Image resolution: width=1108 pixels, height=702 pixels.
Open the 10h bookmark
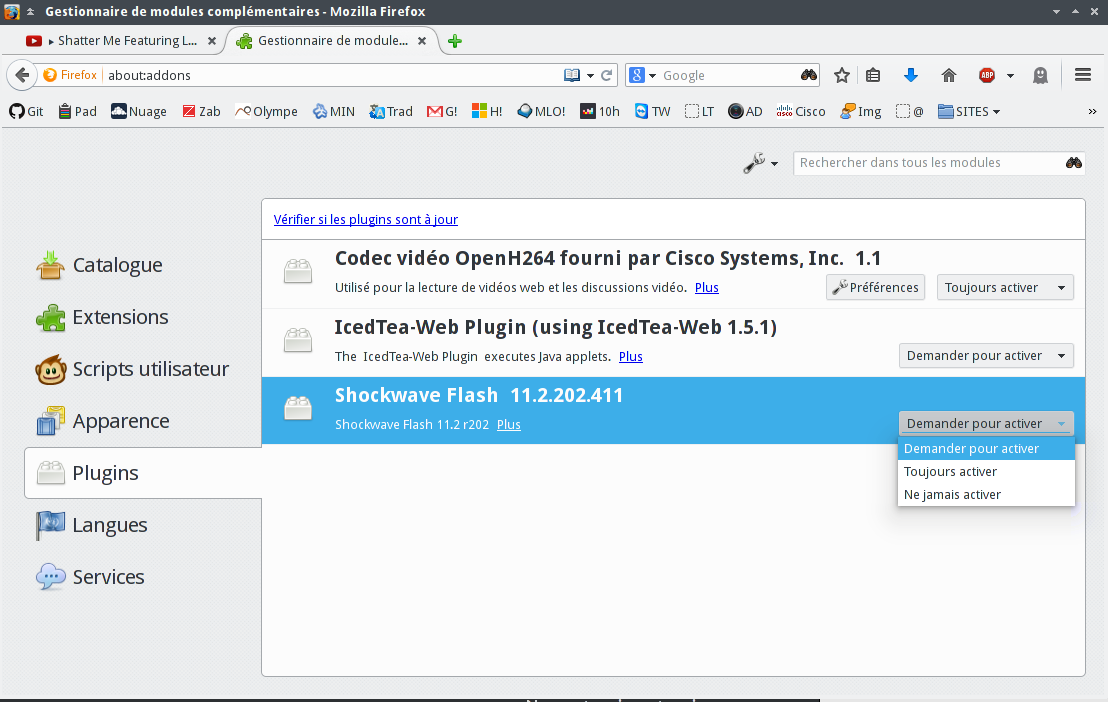(x=600, y=111)
